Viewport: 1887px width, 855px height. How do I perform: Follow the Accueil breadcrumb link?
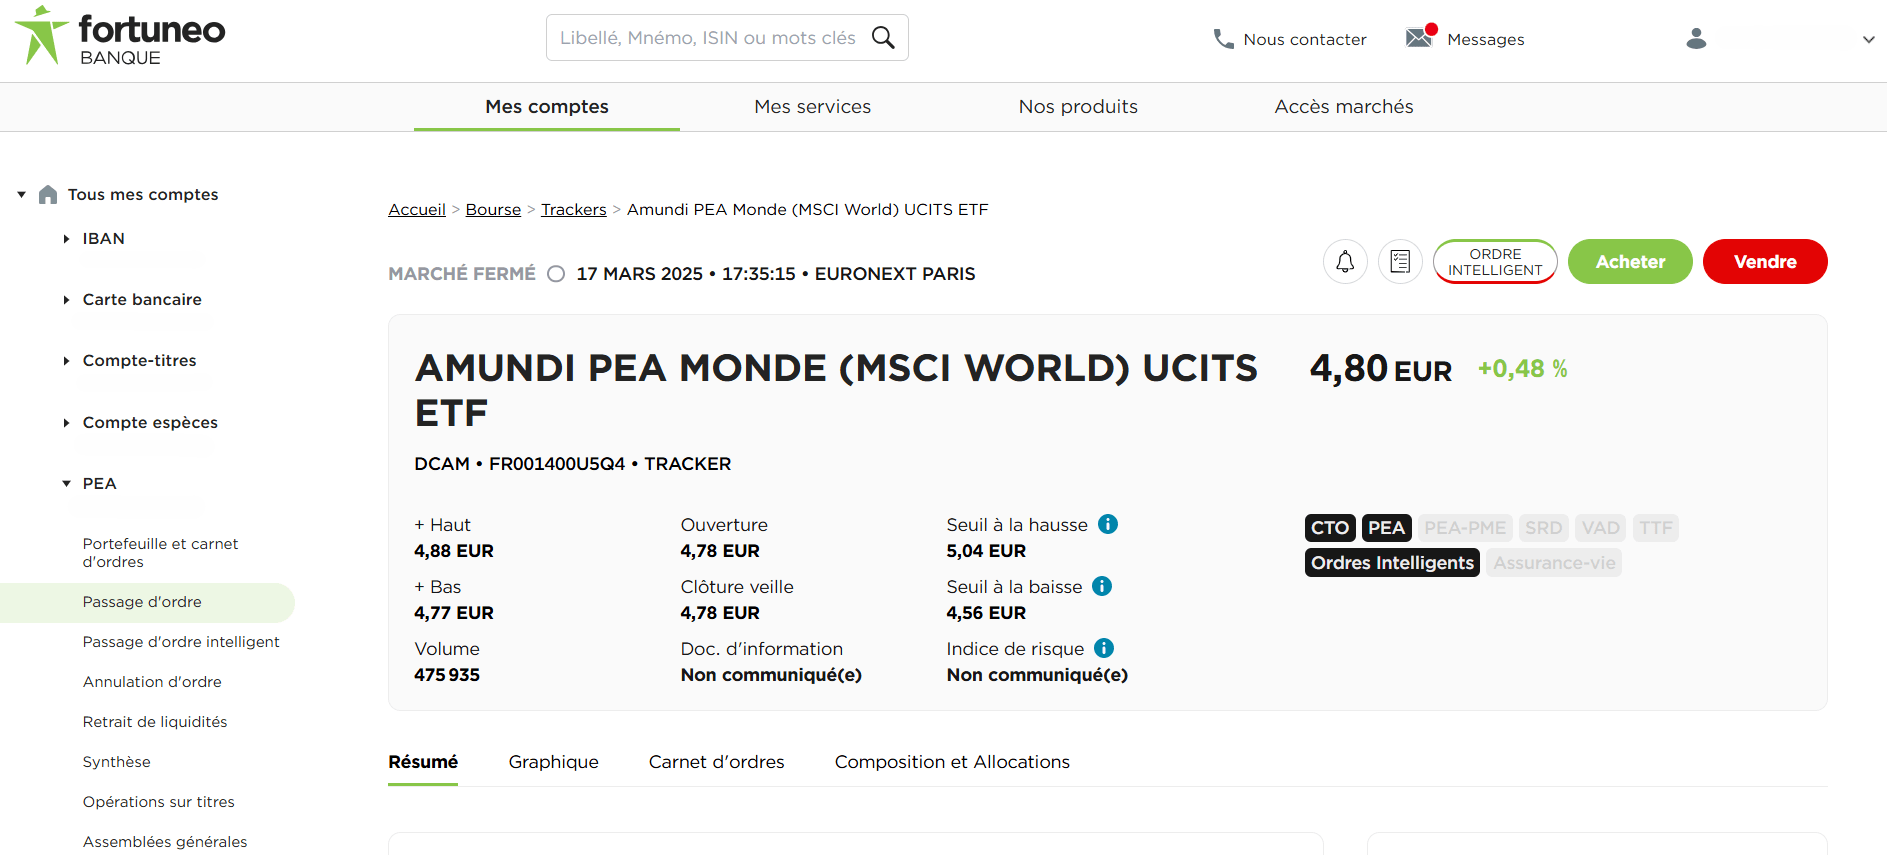[x=417, y=210]
